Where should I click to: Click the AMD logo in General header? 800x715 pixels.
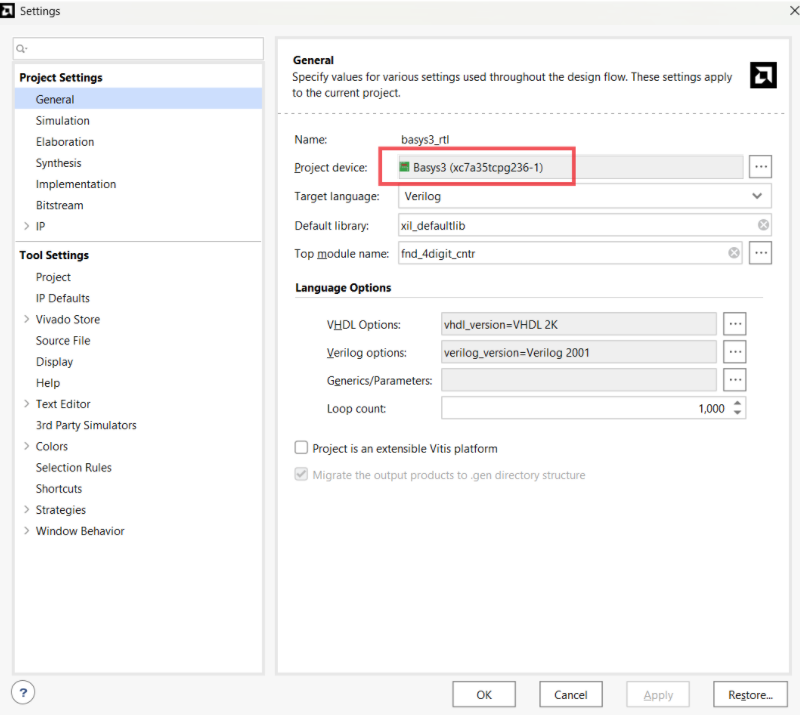[763, 75]
